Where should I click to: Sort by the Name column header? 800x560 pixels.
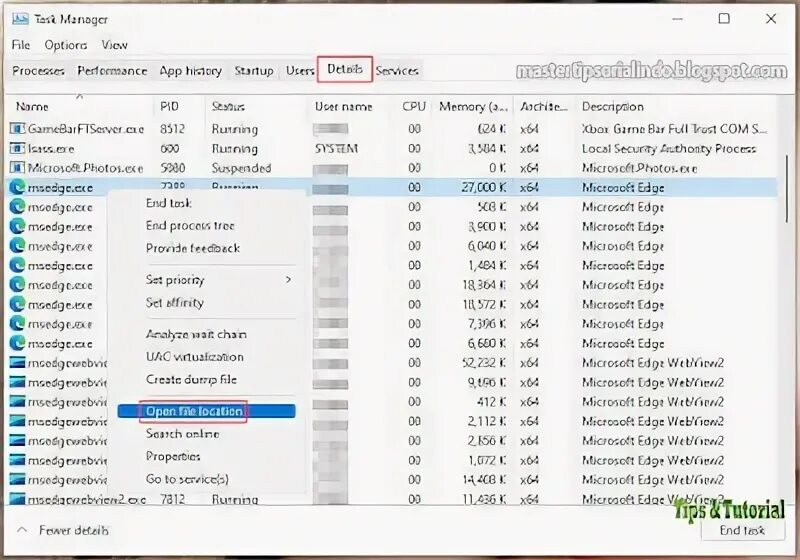click(x=32, y=107)
